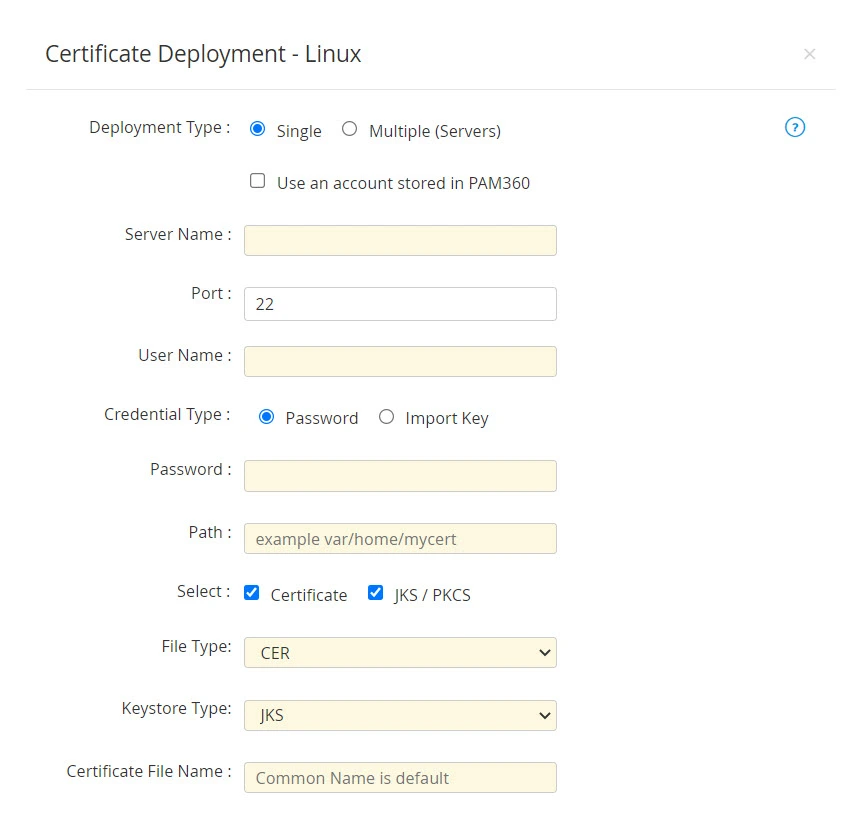The height and width of the screenshot is (836, 856).
Task: Open the File Type dropdown showing CER
Action: (x=400, y=652)
